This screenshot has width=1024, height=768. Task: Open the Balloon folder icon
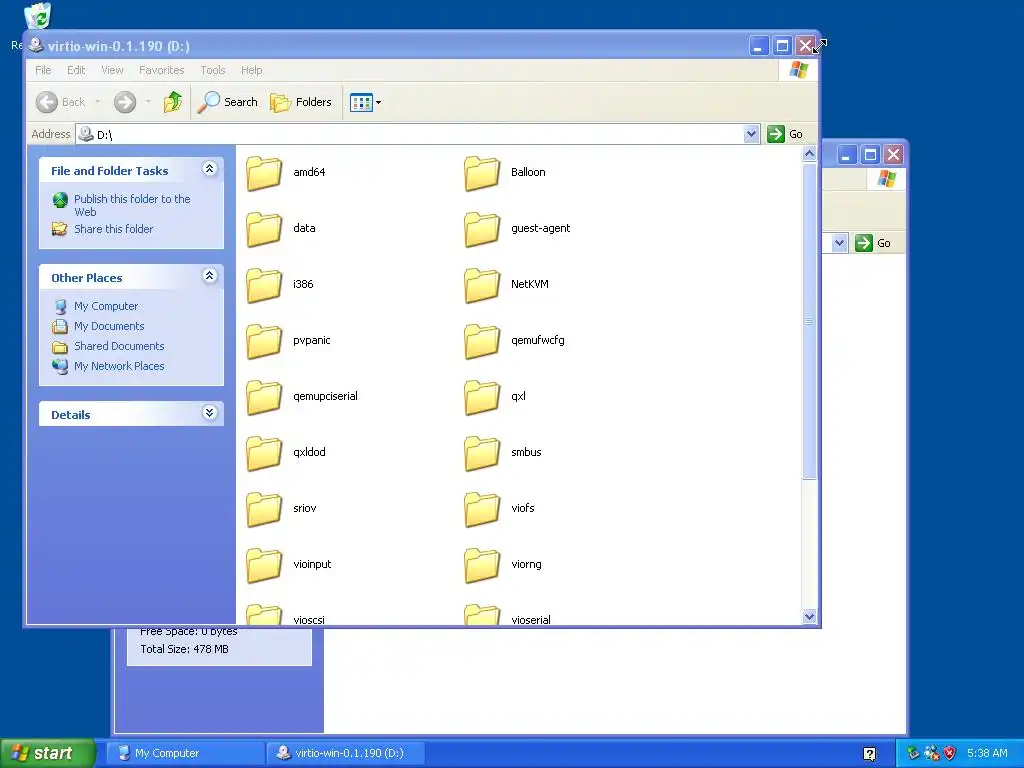[482, 173]
